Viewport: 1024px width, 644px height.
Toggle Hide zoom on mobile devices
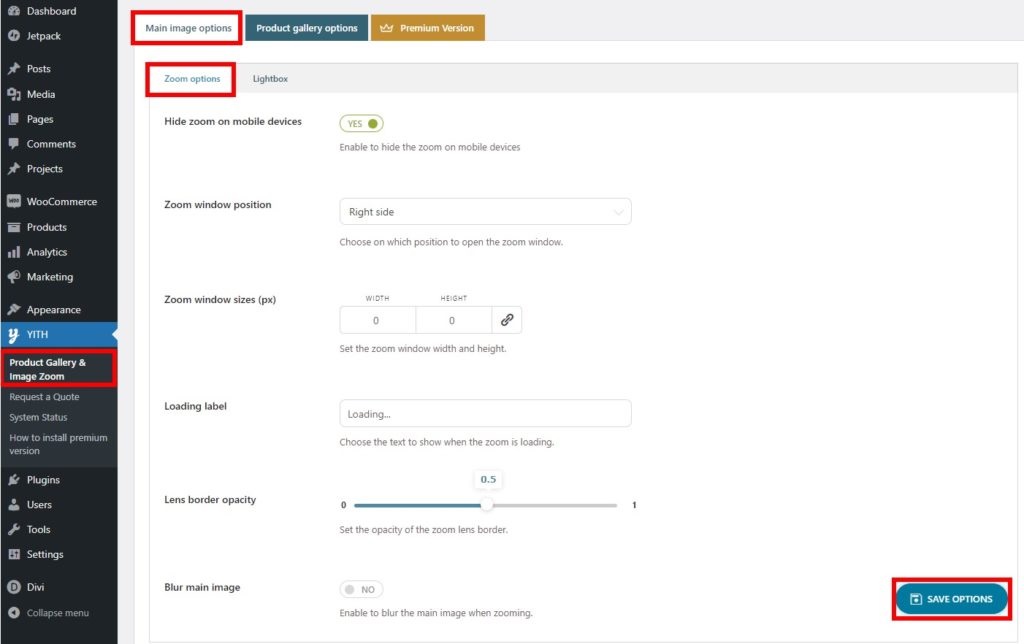click(x=361, y=123)
